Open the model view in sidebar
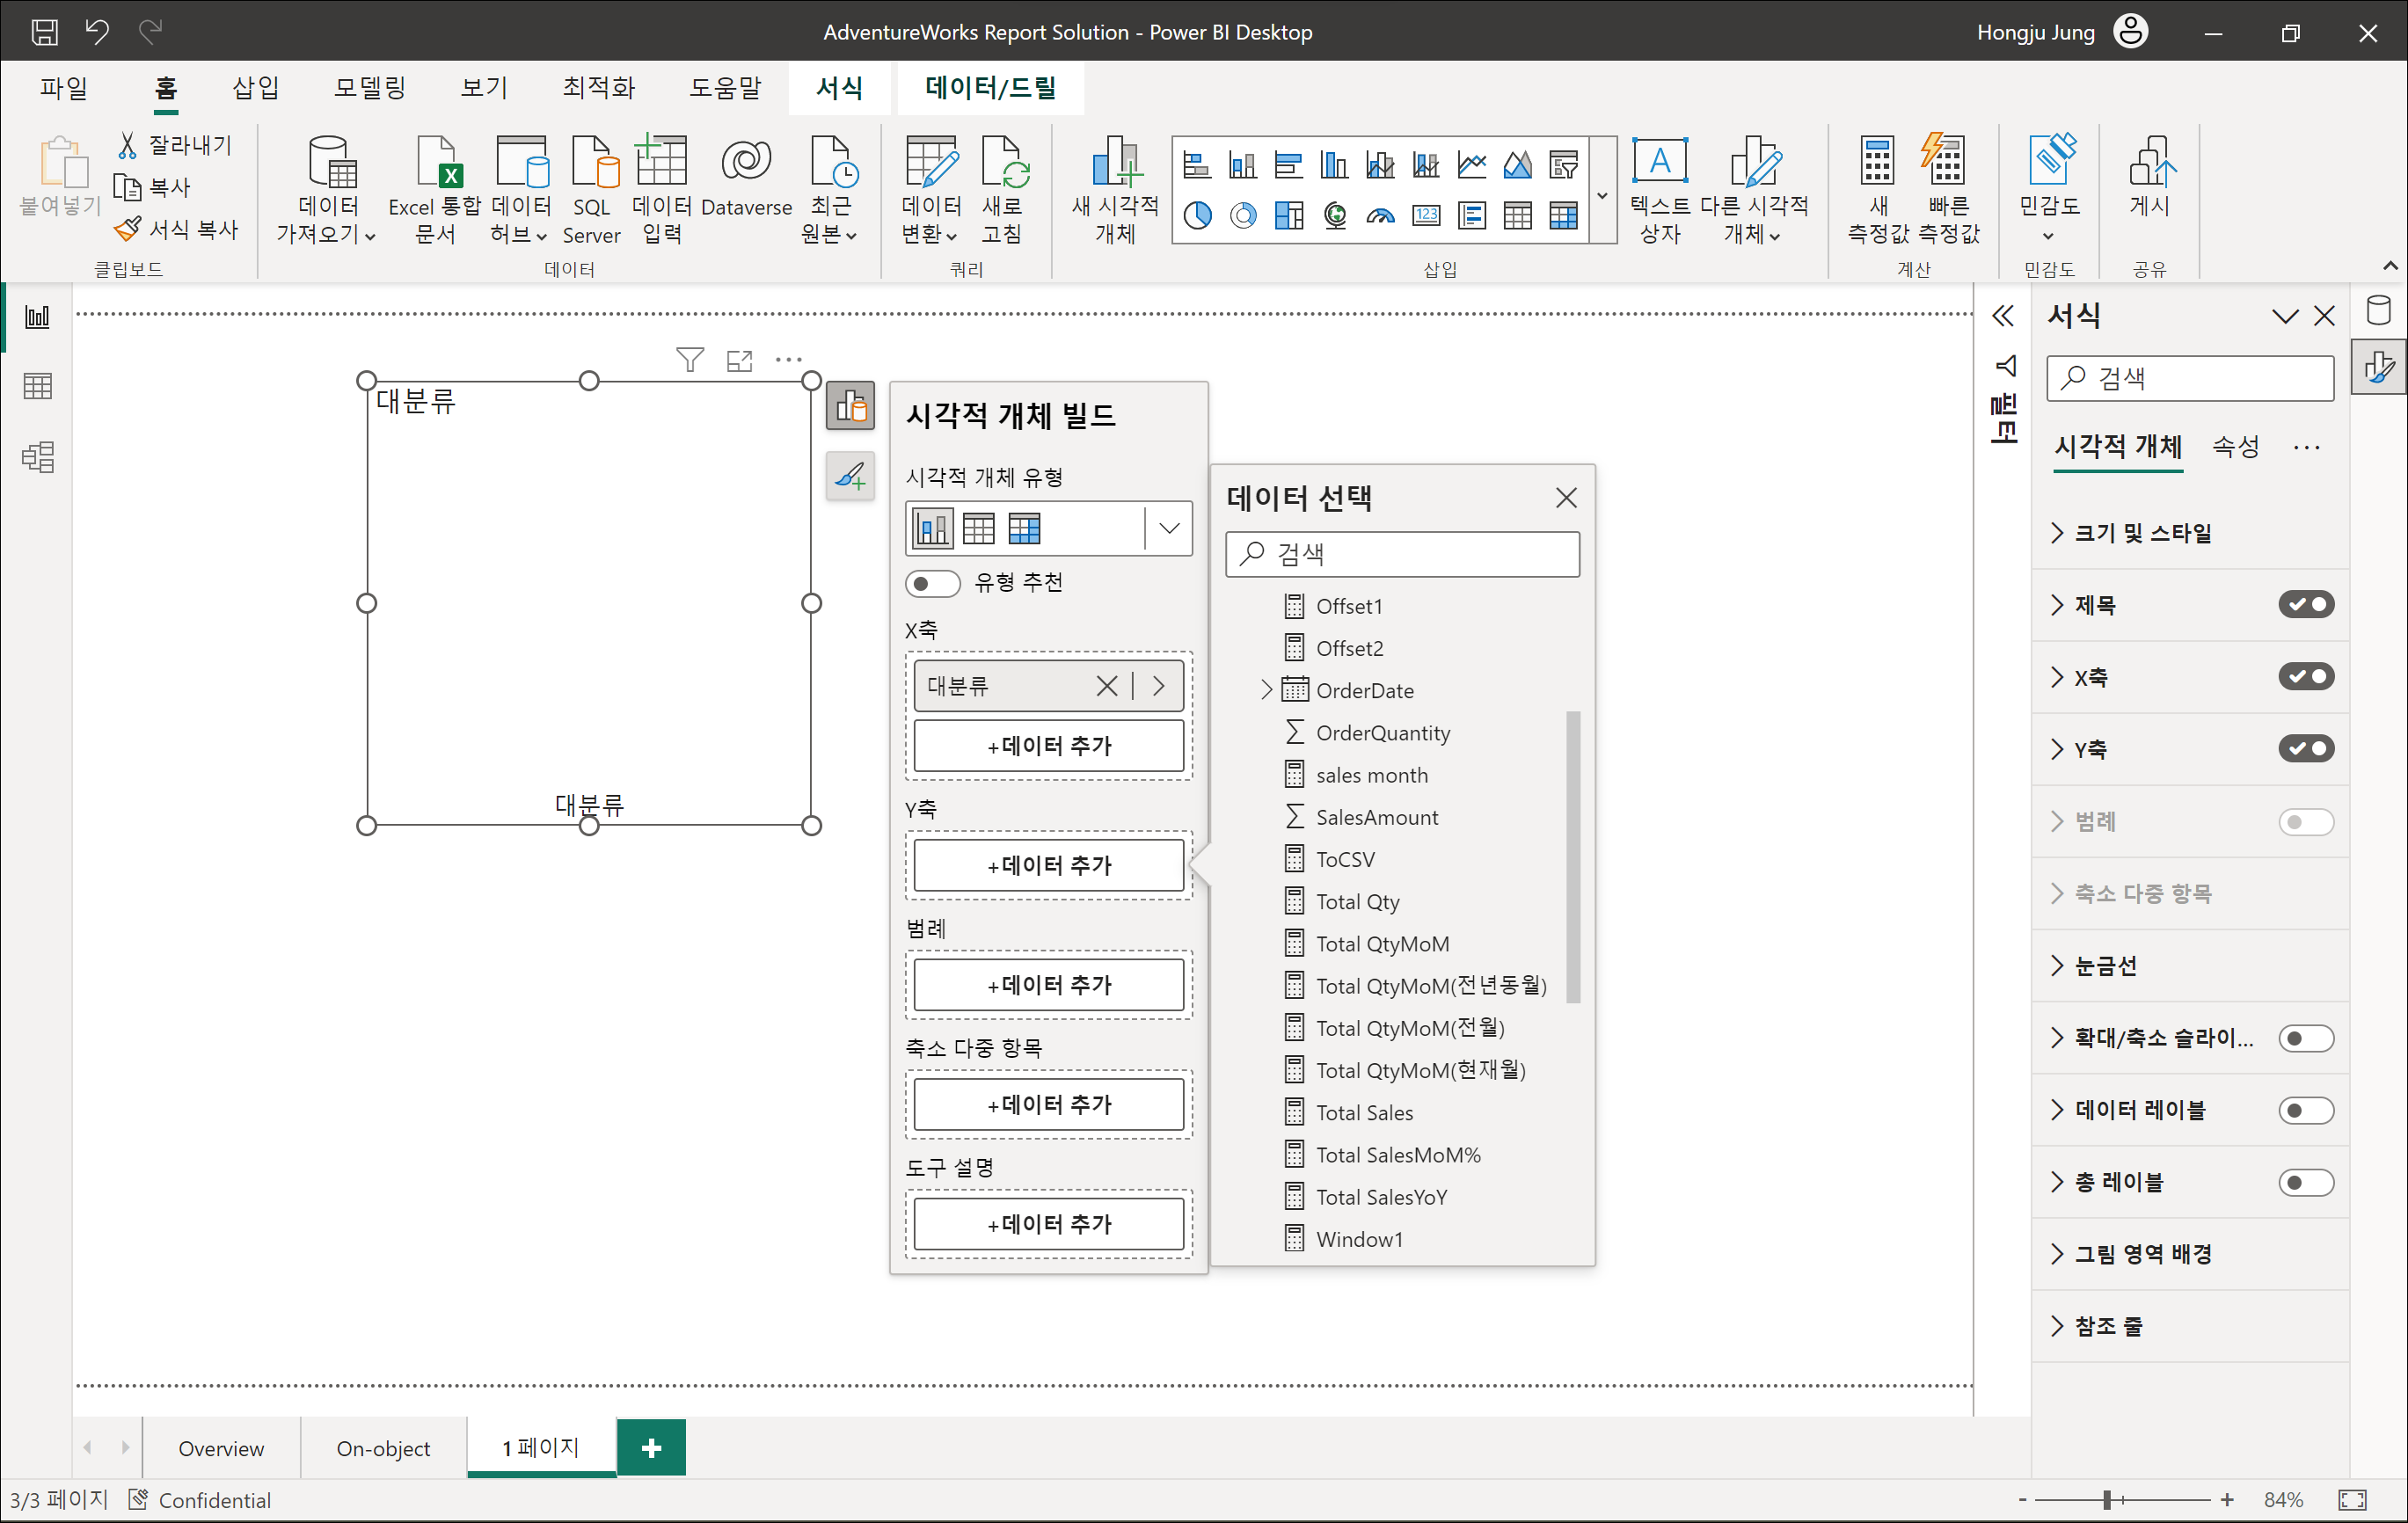 tap(37, 457)
